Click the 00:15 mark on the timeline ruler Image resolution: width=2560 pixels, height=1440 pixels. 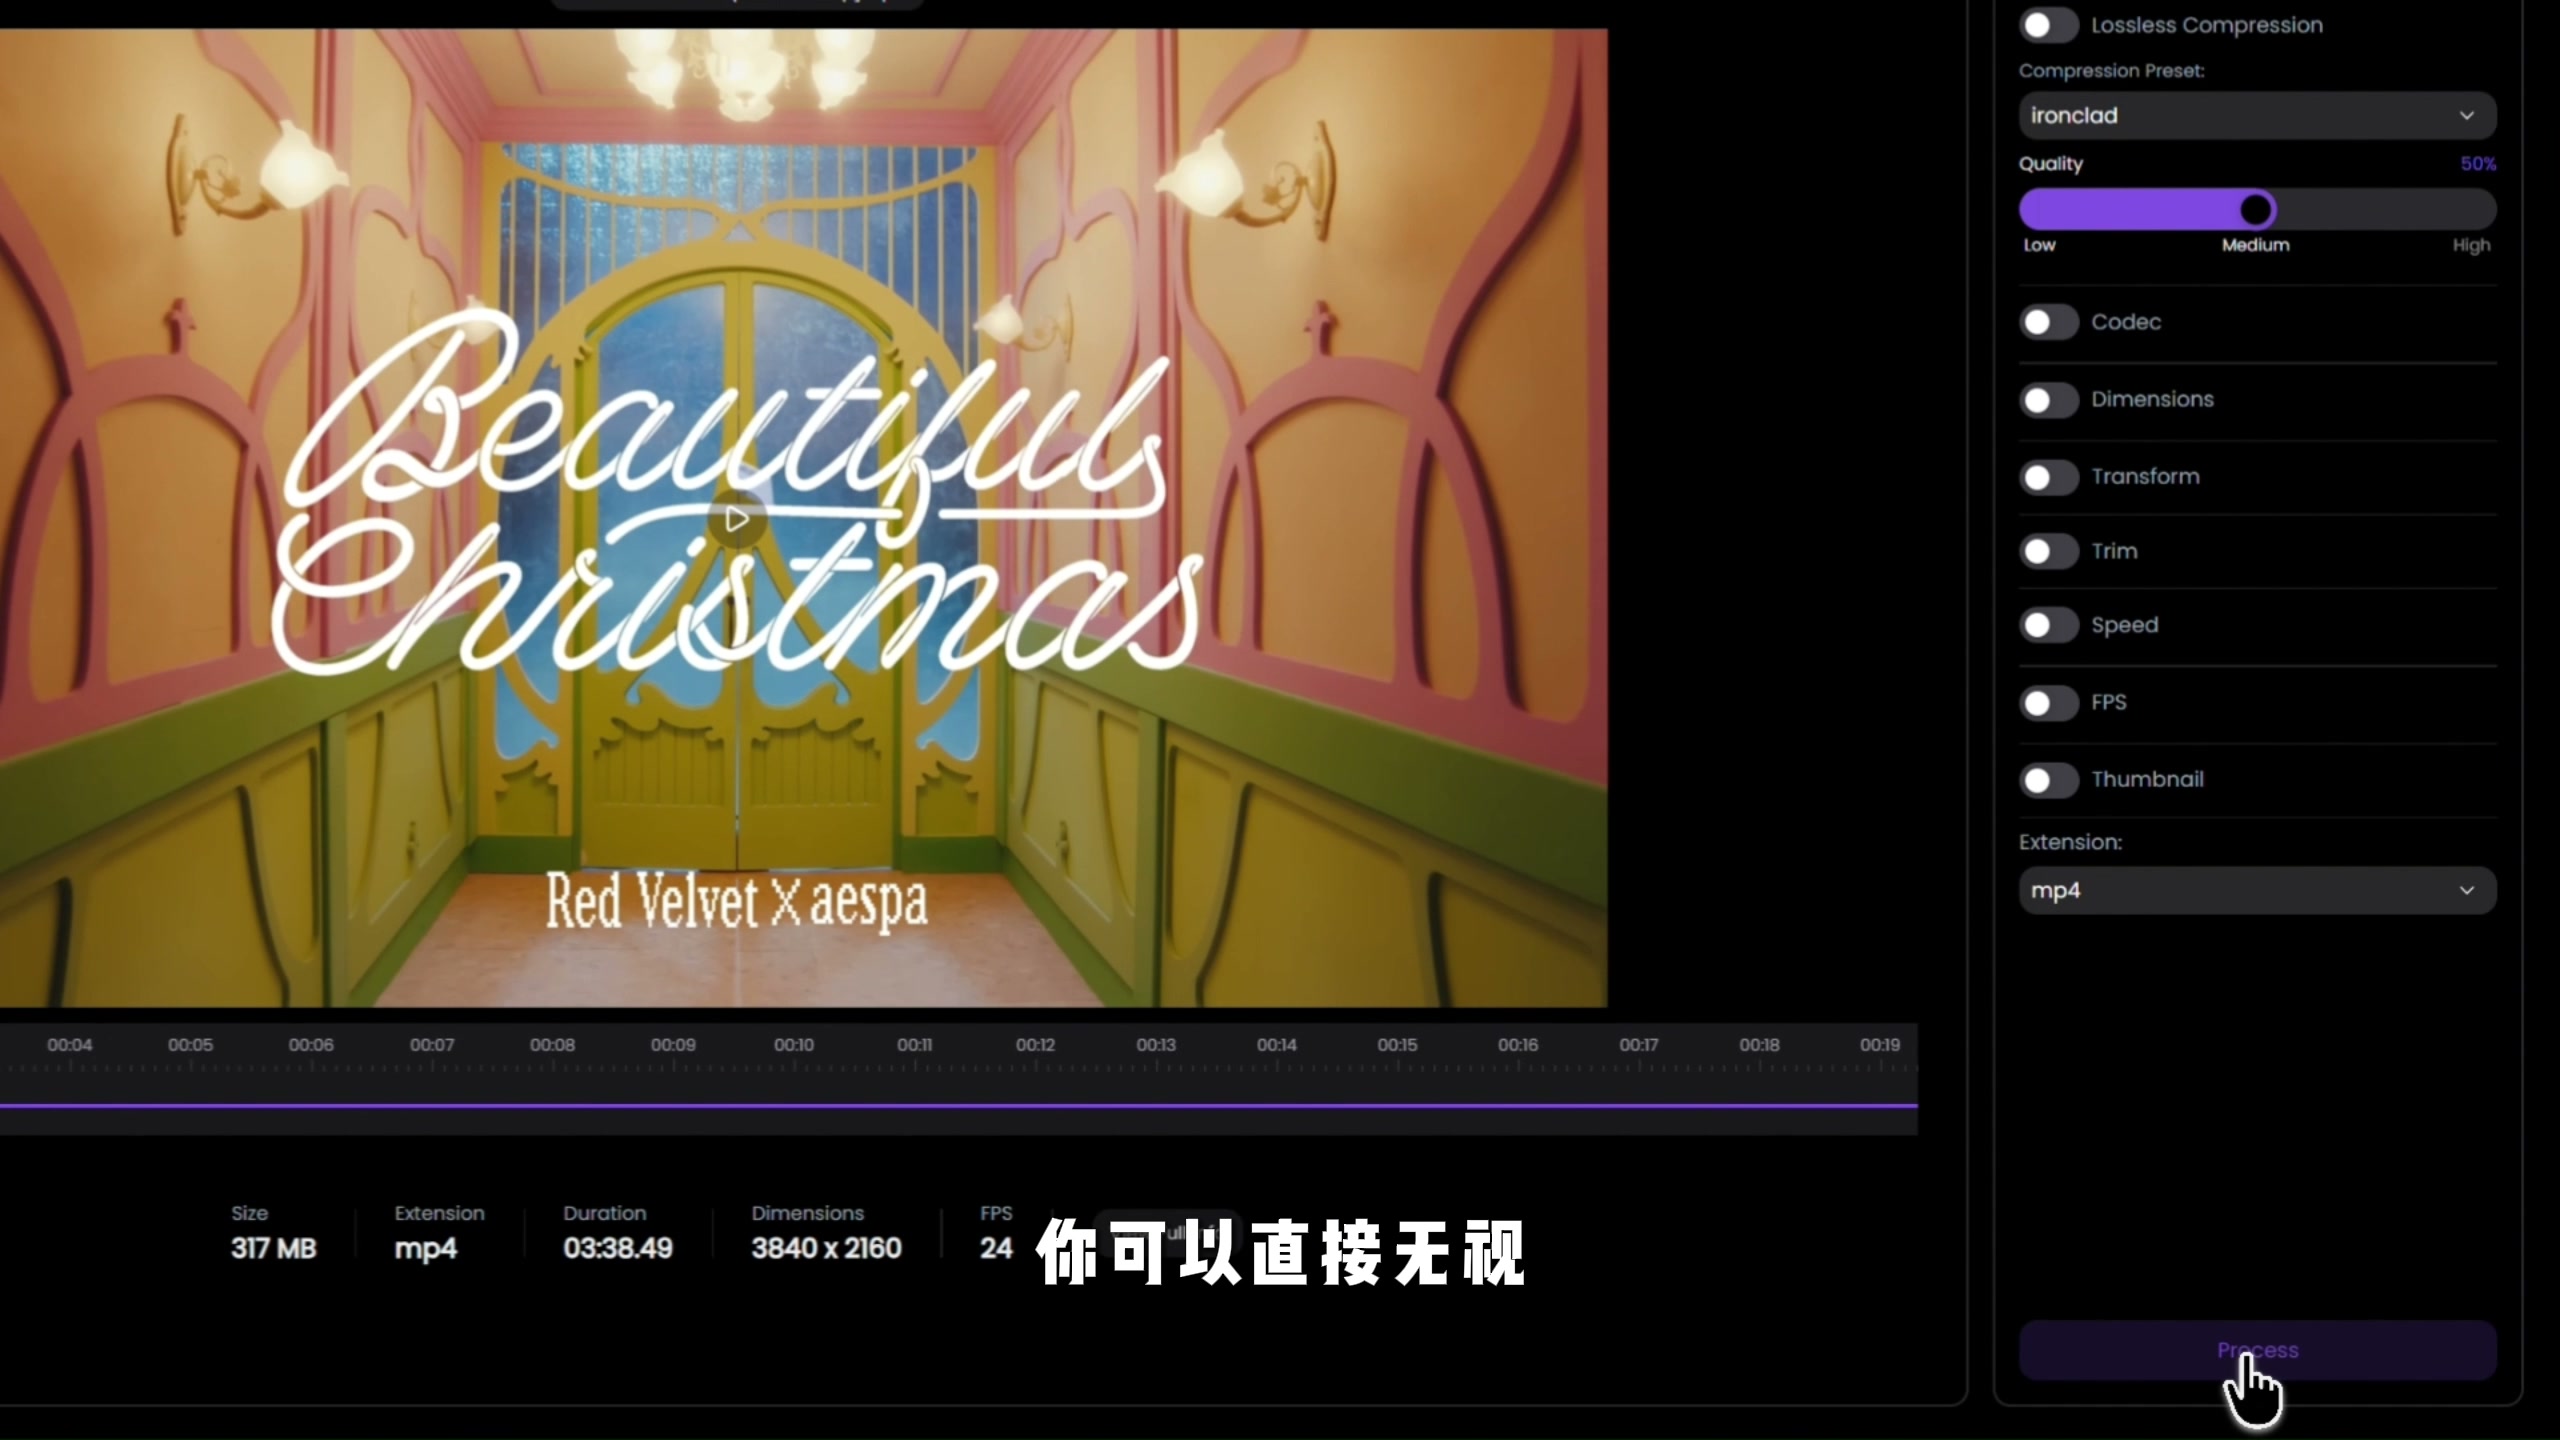click(x=1397, y=1045)
